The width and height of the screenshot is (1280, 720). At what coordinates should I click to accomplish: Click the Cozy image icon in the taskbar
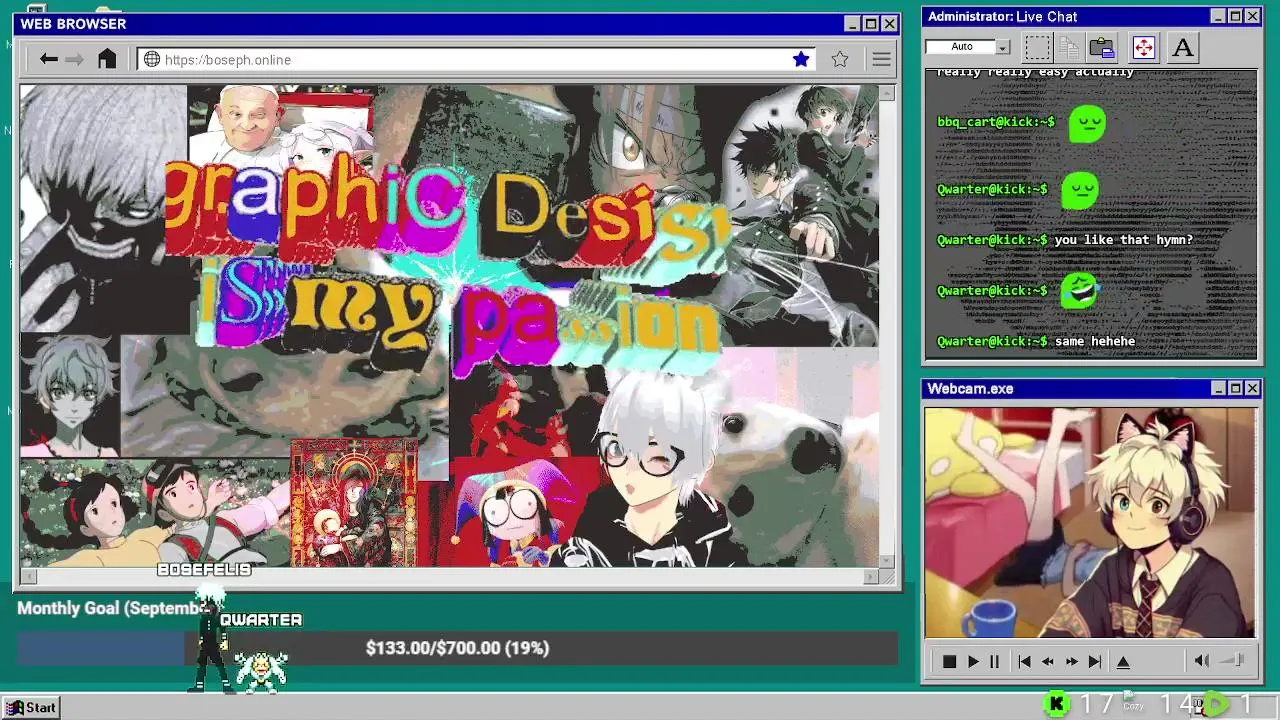(1133, 701)
